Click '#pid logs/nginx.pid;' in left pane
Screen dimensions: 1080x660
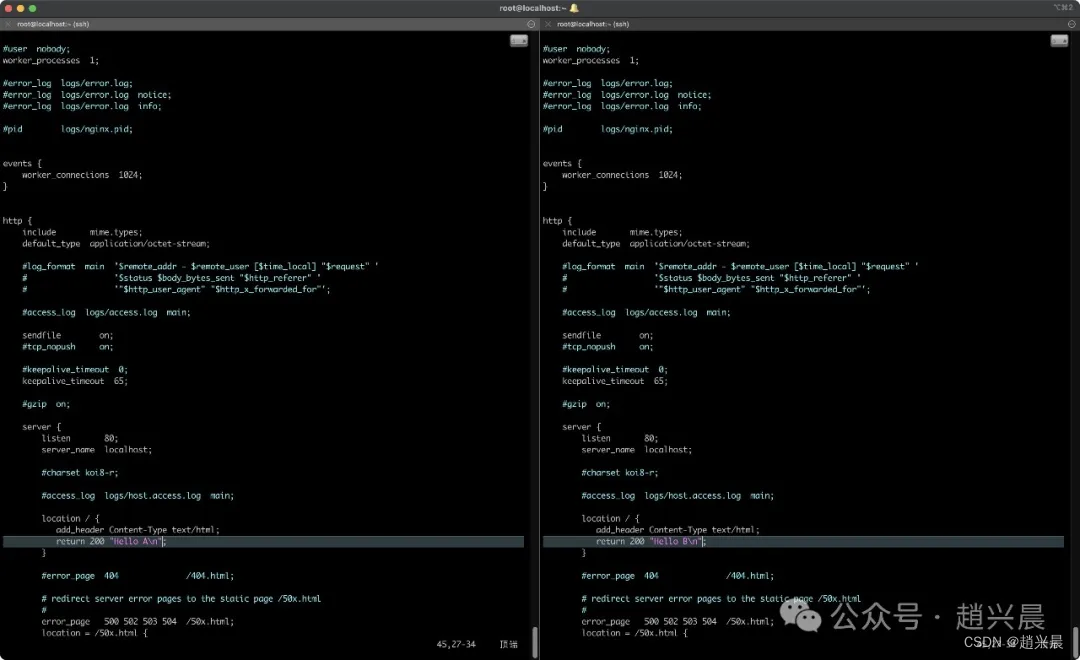[68, 129]
